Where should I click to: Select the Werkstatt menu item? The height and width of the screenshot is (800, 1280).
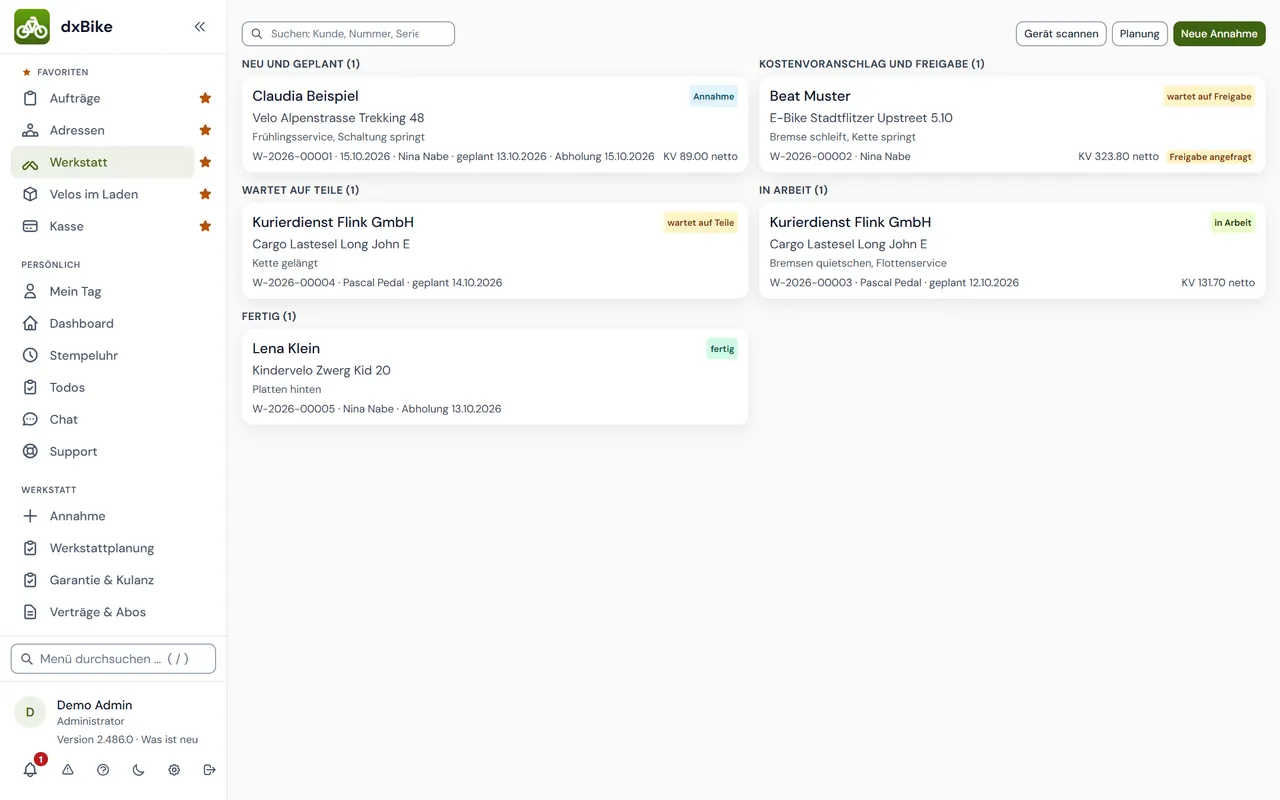tap(103, 162)
